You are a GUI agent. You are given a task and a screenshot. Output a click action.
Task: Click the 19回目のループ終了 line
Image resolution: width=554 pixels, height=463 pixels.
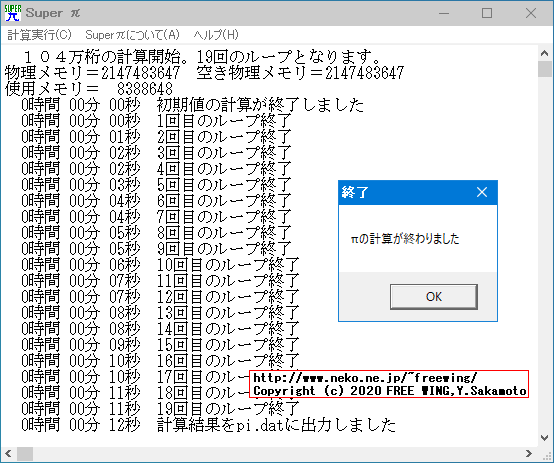tap(160, 409)
